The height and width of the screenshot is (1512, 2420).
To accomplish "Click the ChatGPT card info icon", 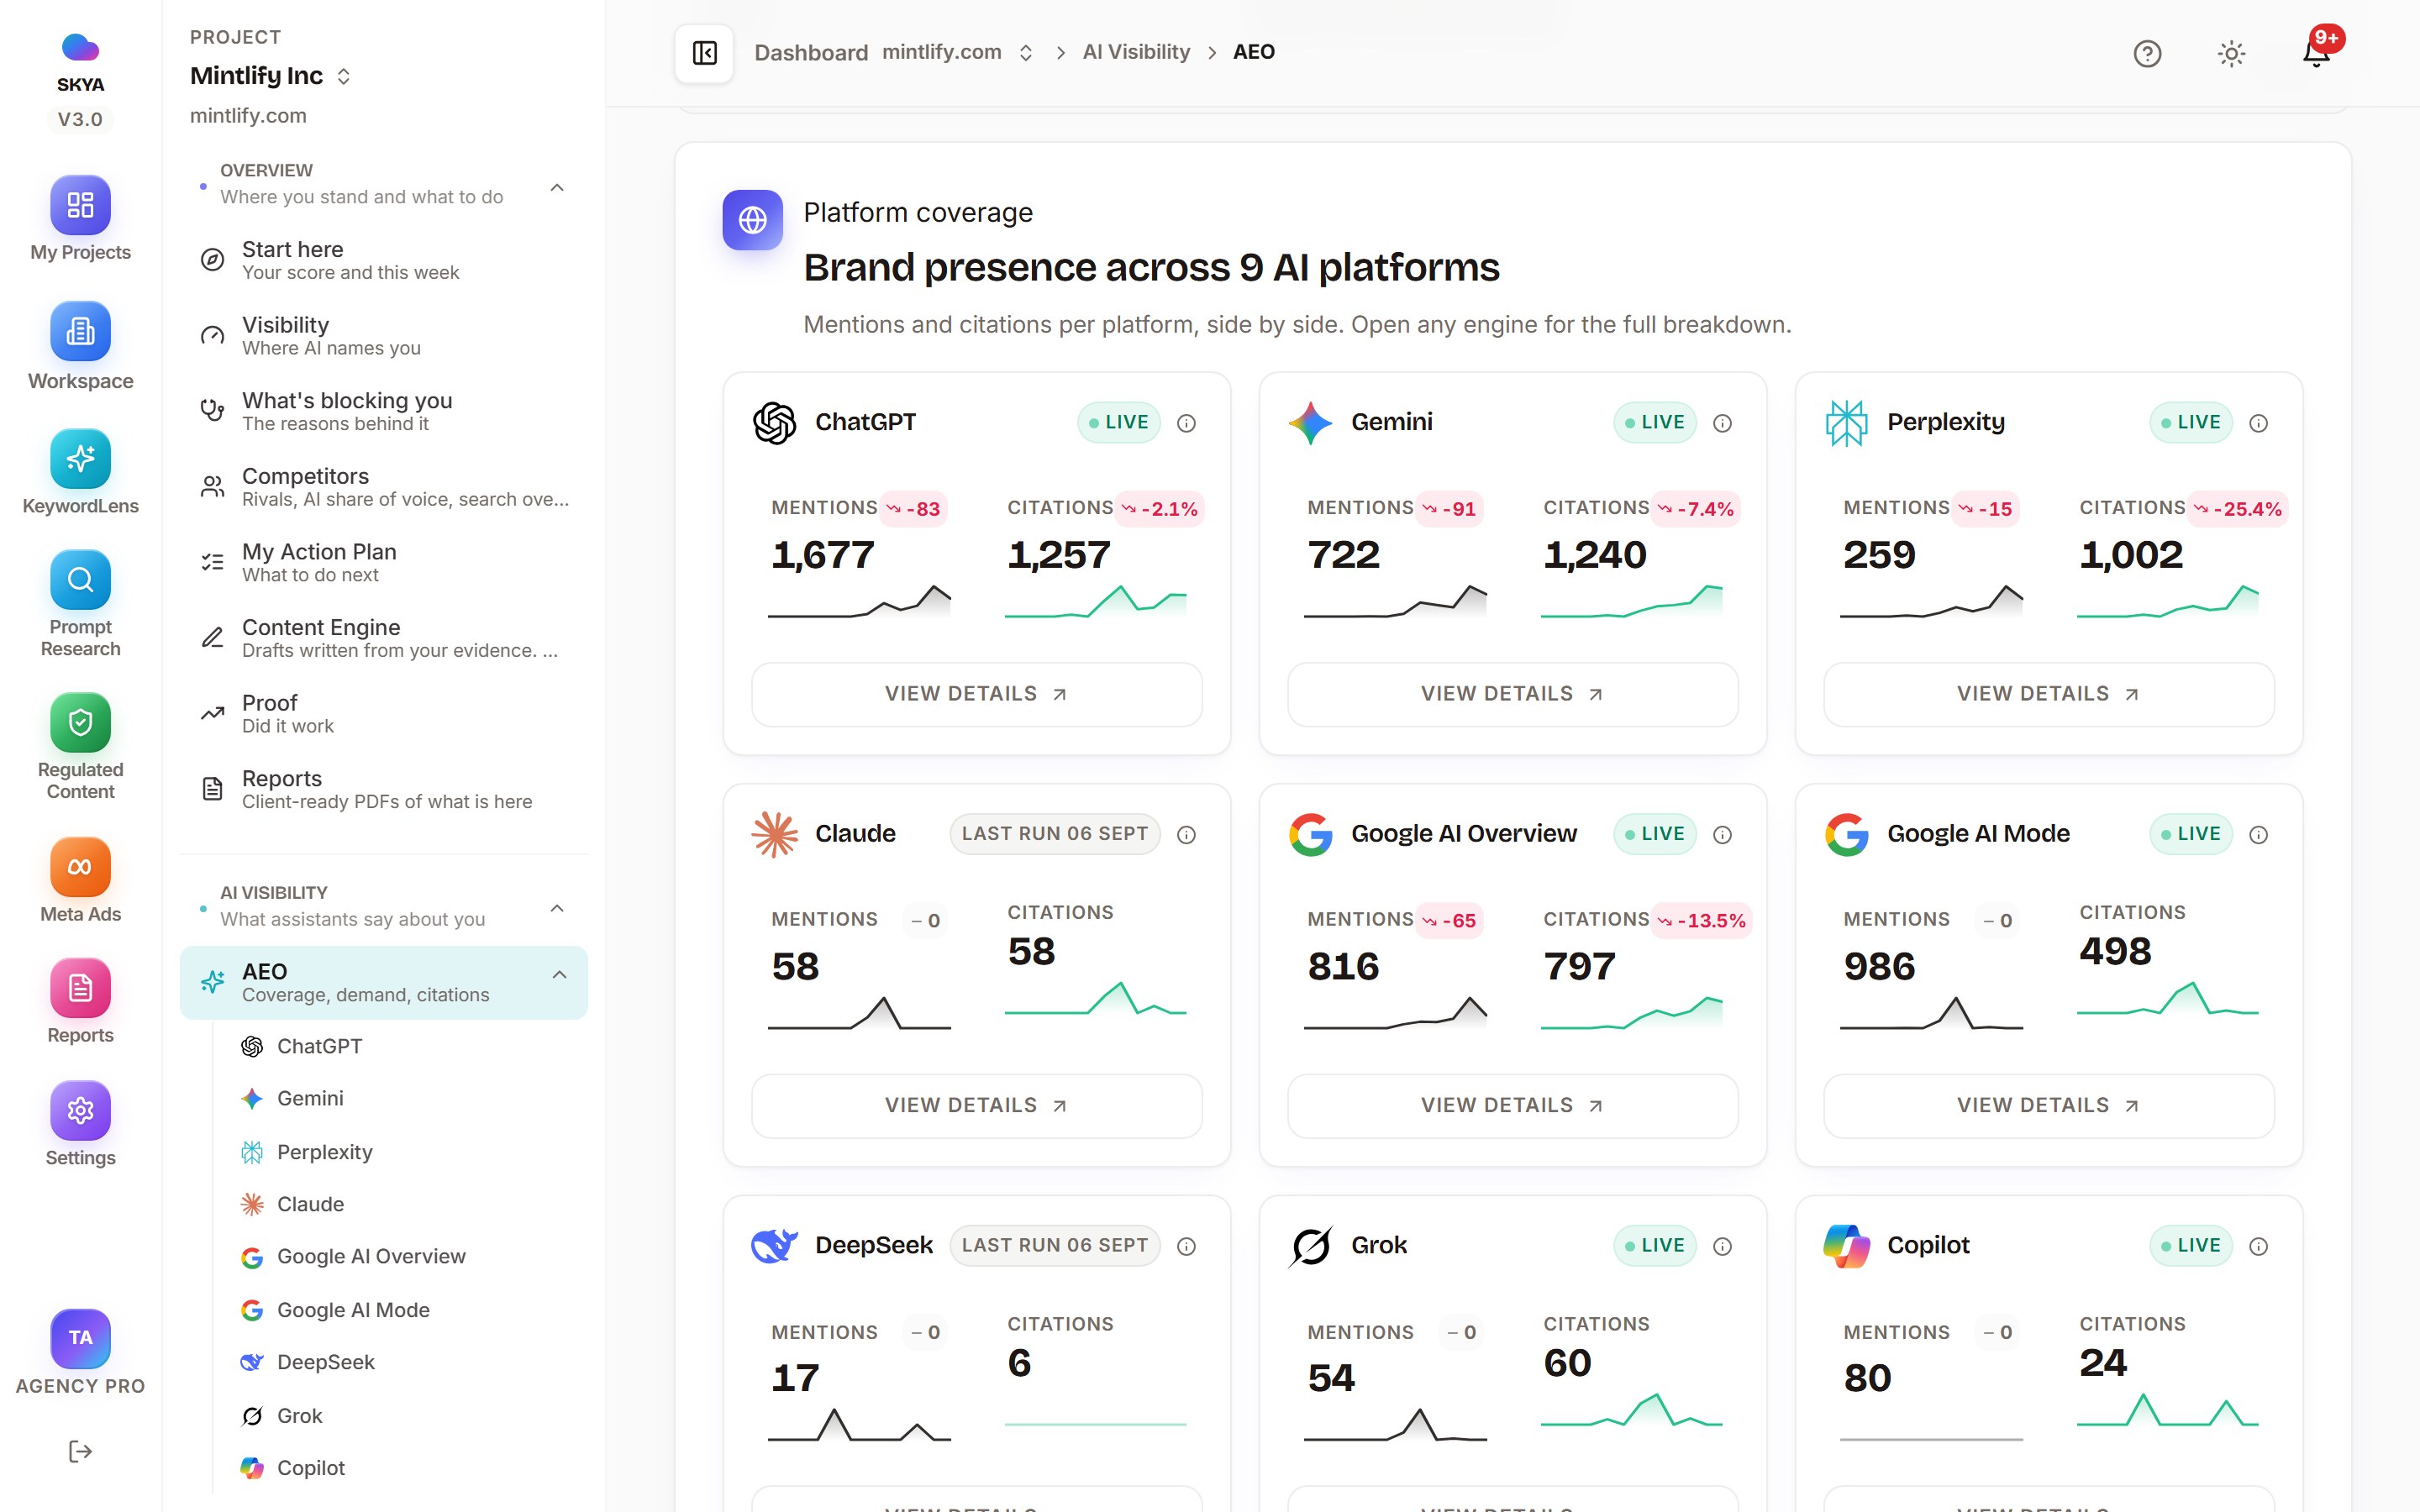I will 1186,423.
